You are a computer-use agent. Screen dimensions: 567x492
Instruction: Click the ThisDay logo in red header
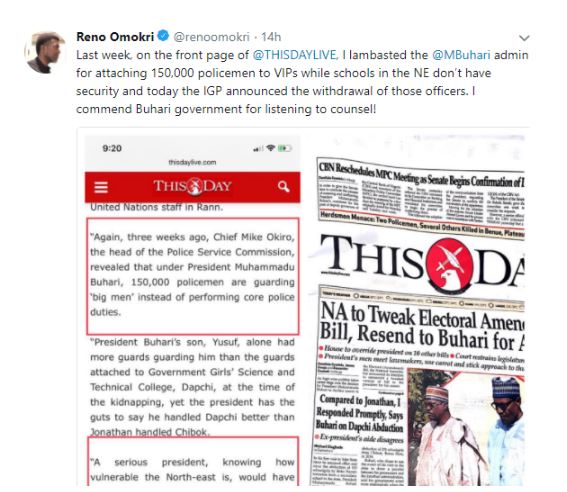coord(192,186)
